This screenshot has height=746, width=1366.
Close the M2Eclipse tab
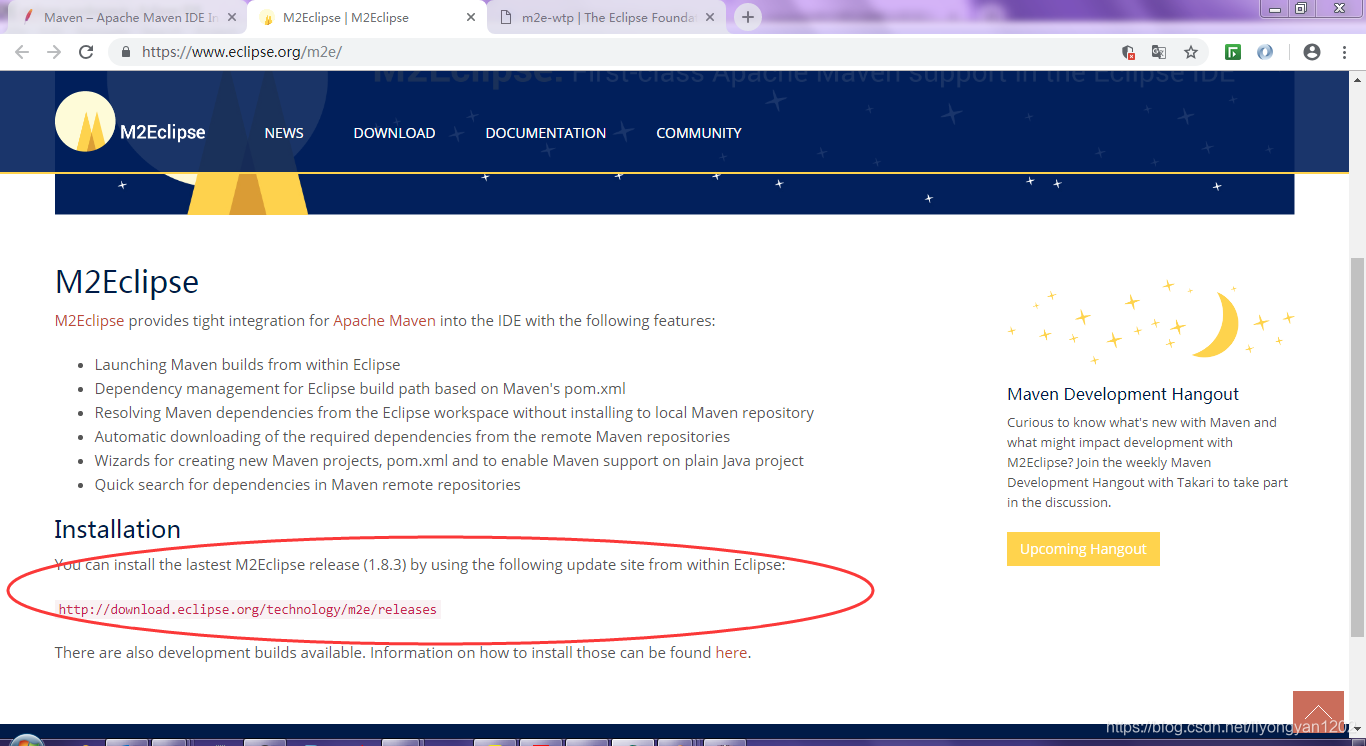pyautogui.click(x=471, y=17)
